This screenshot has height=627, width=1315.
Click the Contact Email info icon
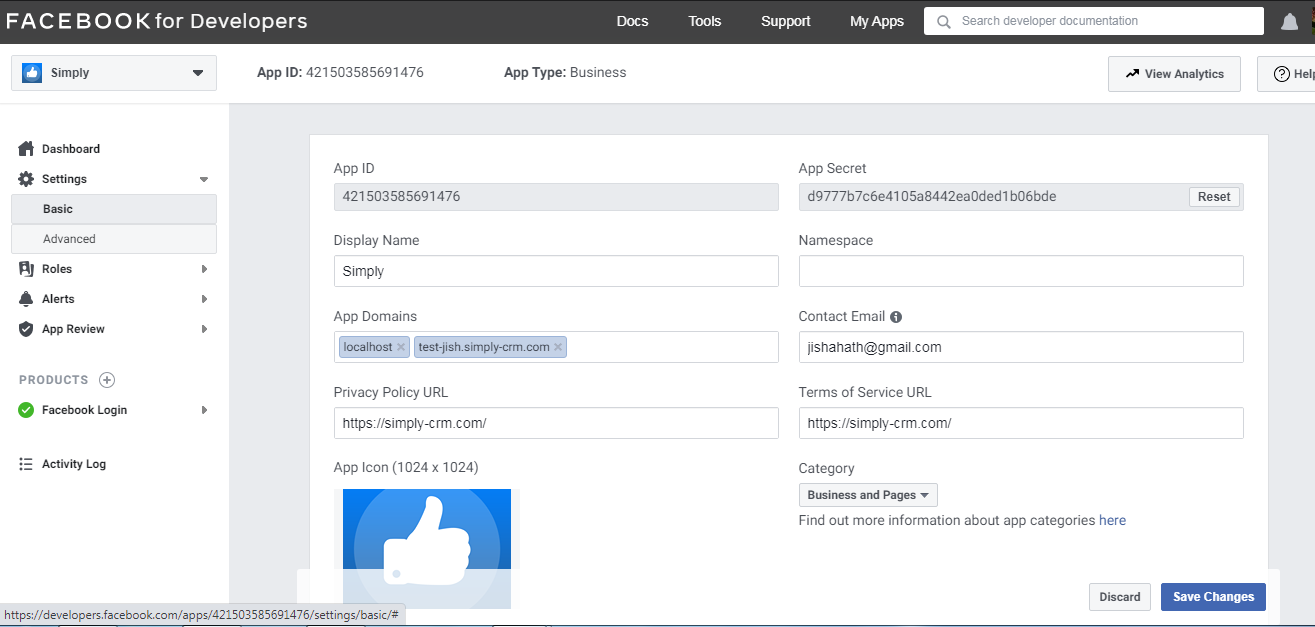coord(896,317)
